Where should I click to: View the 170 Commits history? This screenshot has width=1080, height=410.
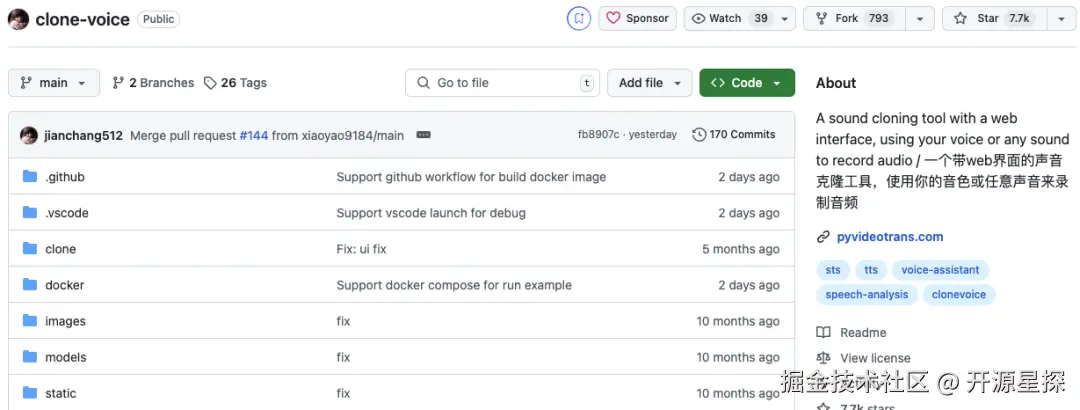click(x=734, y=135)
